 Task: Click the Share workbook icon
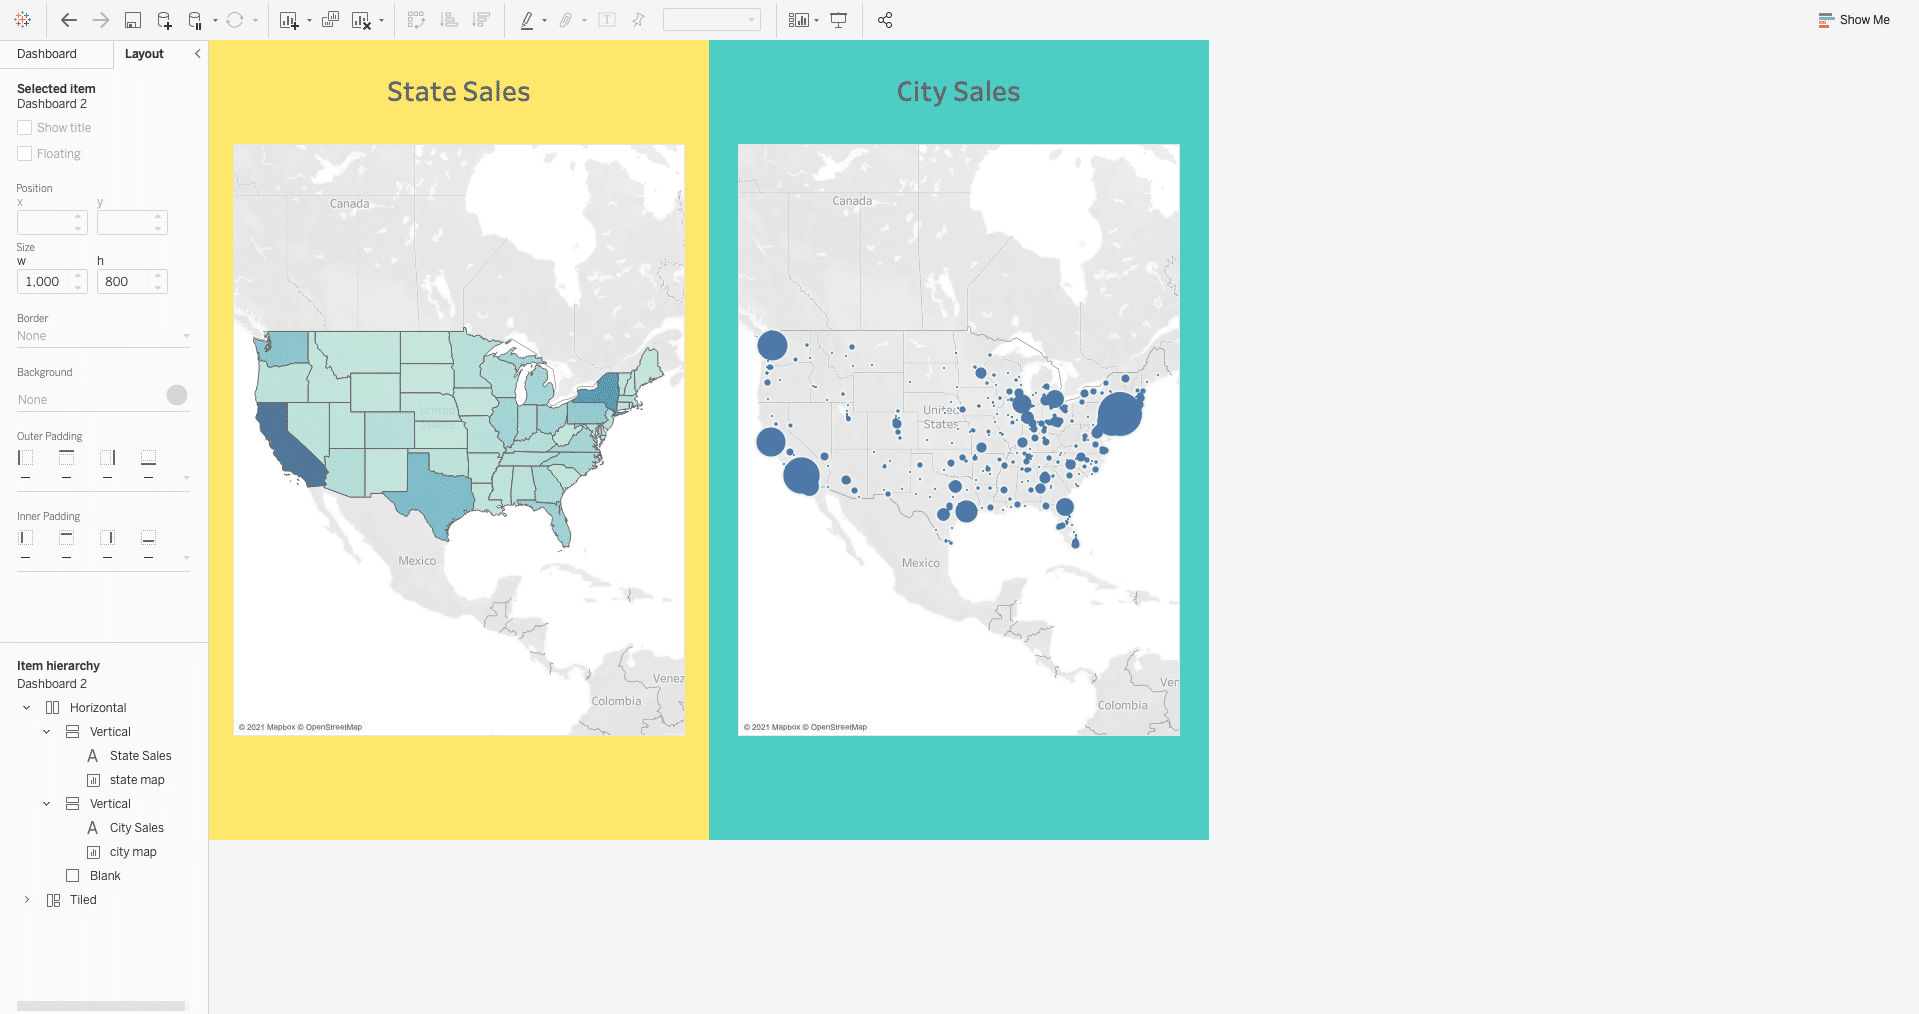(x=884, y=19)
